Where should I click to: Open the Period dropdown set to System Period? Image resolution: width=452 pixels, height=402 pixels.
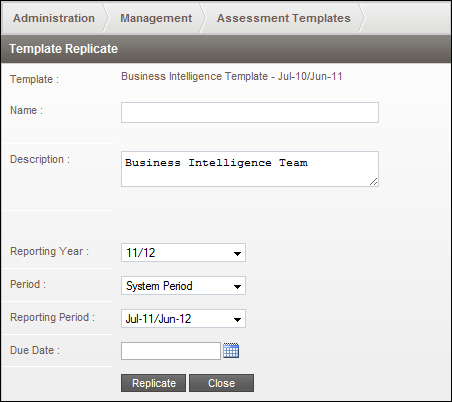point(183,286)
